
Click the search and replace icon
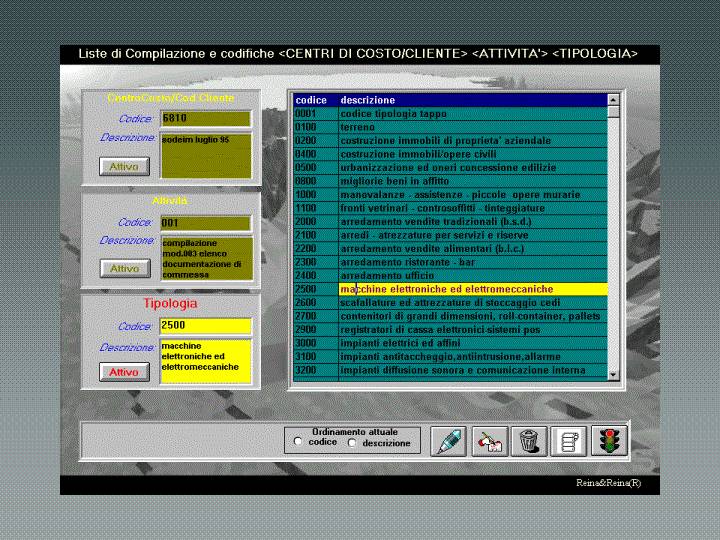point(490,440)
